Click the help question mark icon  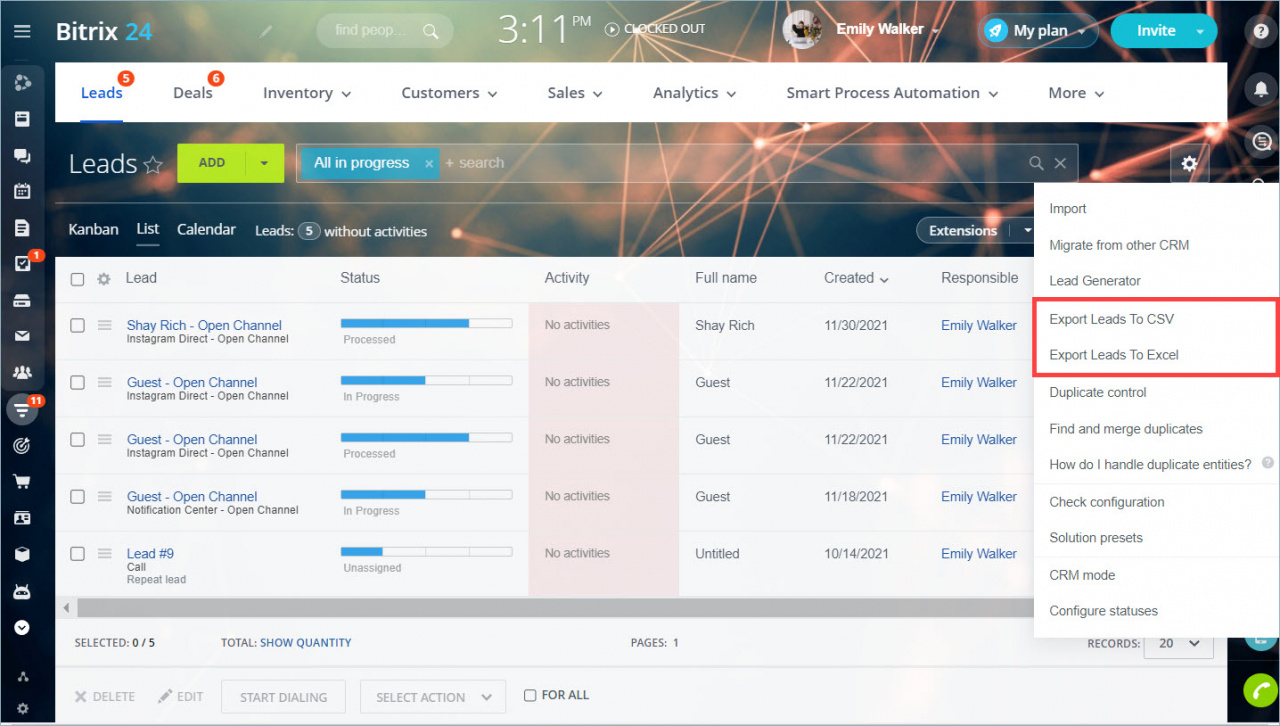point(1262,31)
